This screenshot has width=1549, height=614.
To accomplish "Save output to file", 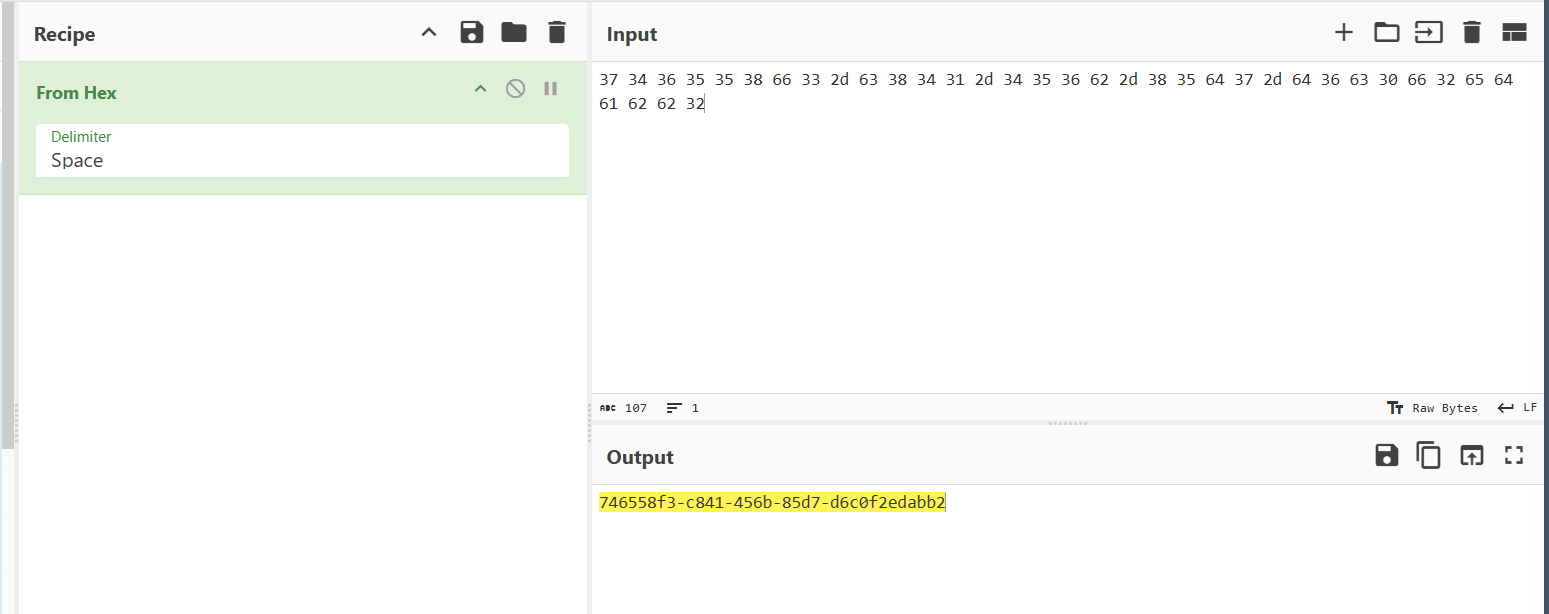I will pos(1386,456).
